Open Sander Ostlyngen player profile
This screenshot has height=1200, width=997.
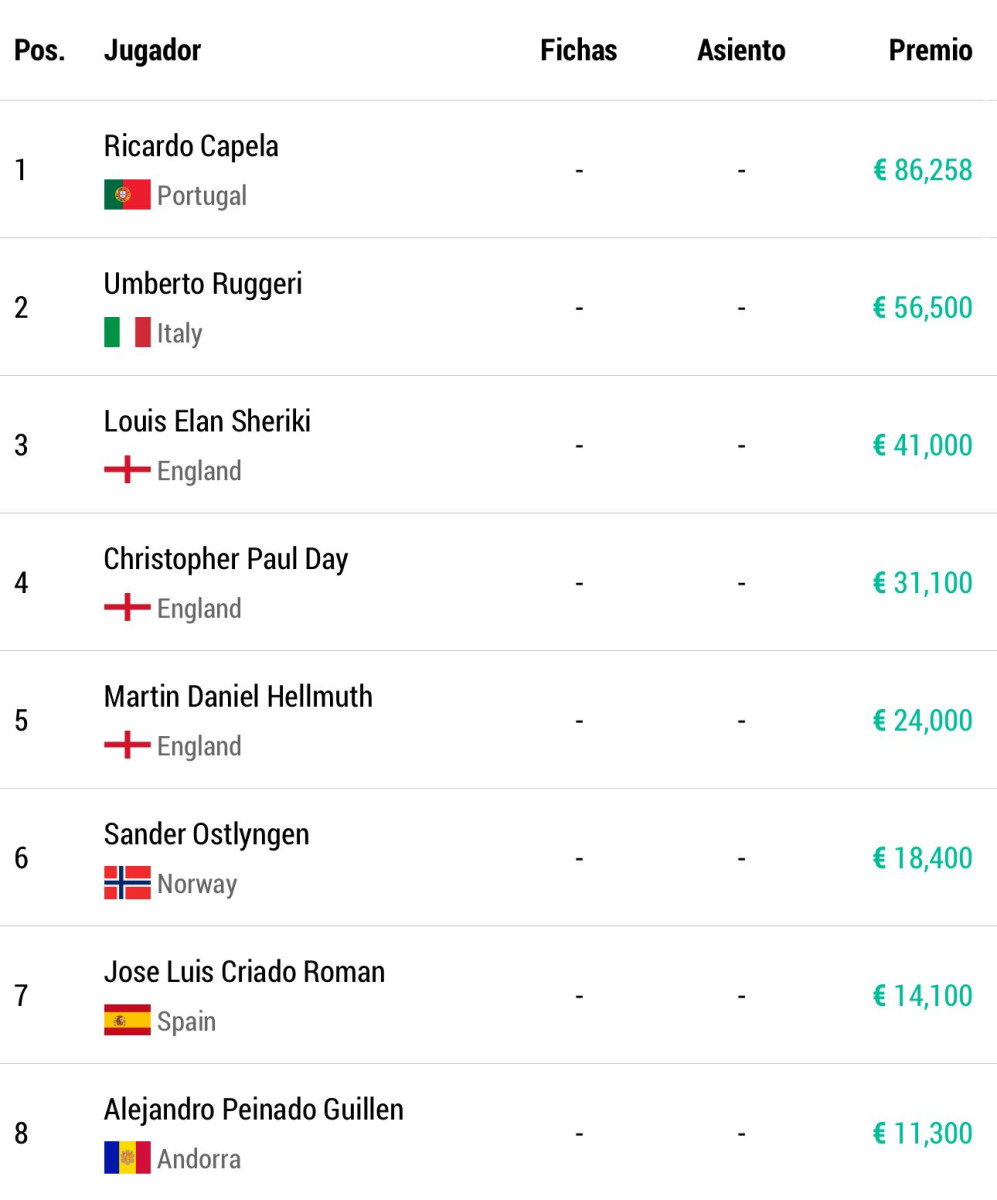[x=207, y=834]
